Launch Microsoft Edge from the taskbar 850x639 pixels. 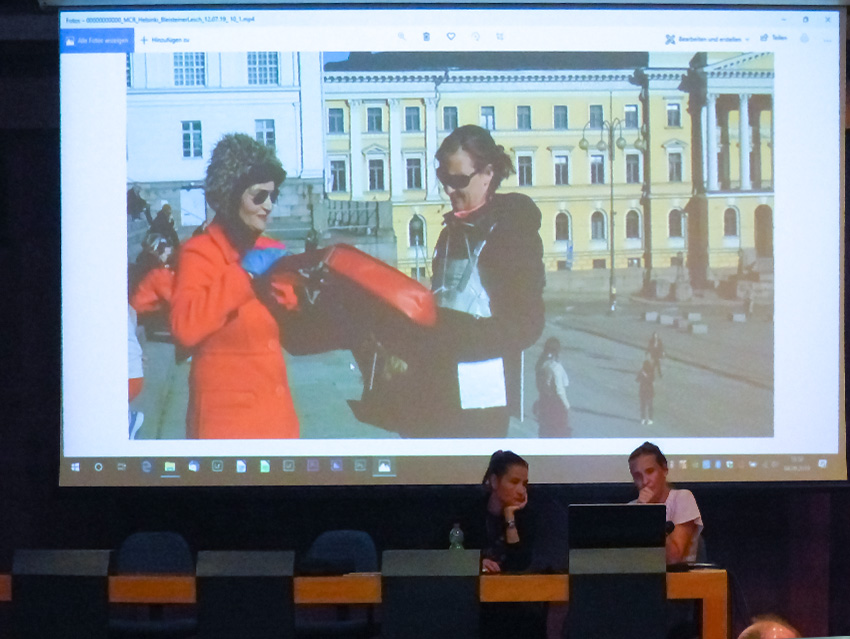tap(146, 466)
